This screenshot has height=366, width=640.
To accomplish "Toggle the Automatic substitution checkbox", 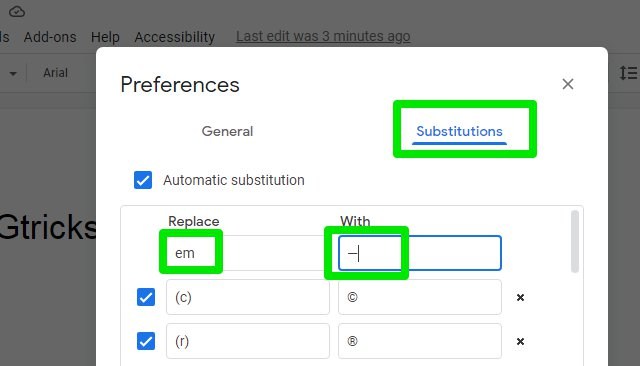I will click(x=143, y=180).
